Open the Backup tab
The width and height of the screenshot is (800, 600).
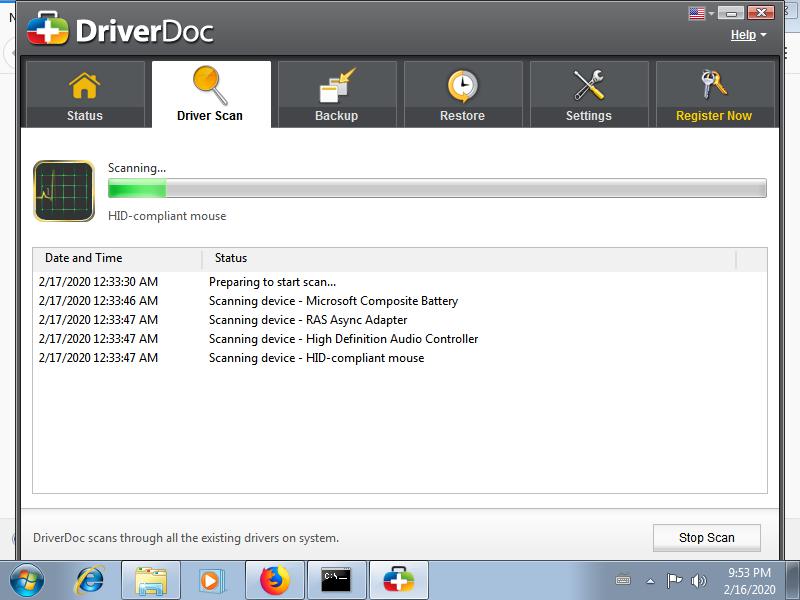pyautogui.click(x=337, y=94)
